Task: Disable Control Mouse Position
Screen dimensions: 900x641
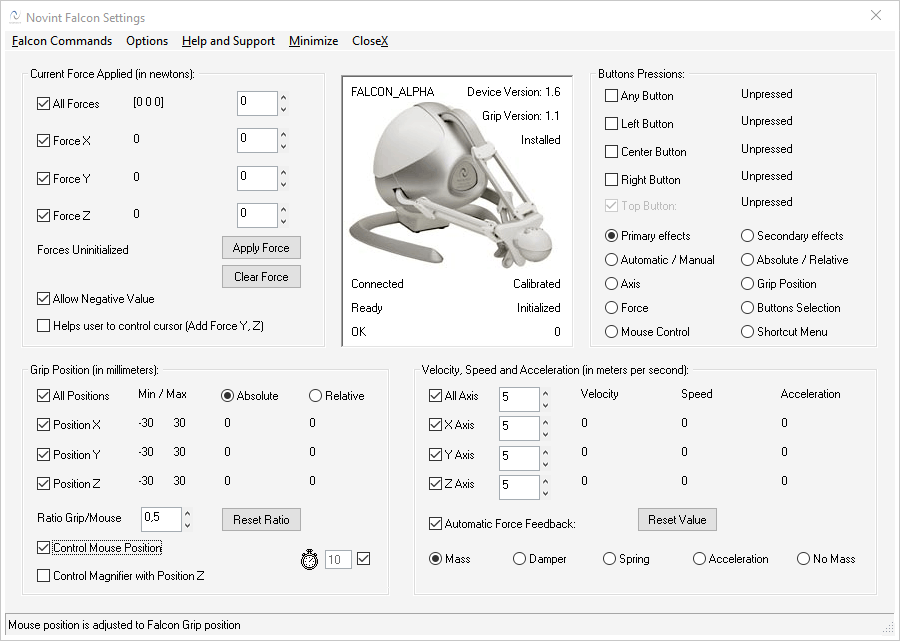Action: point(41,547)
